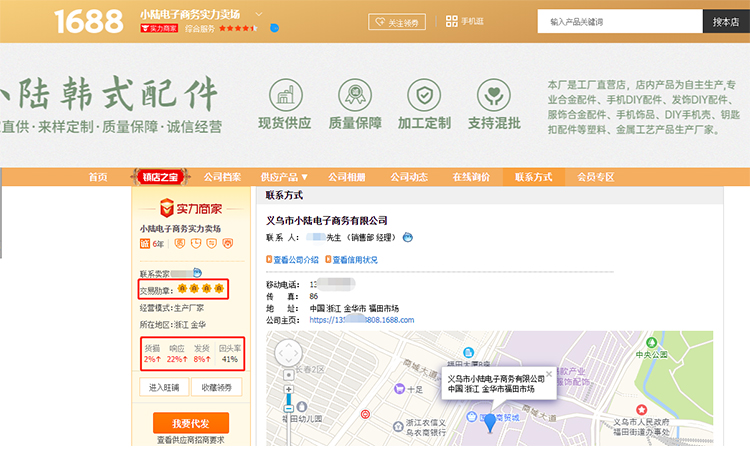Click the 交易勋章 medal icons
This screenshot has width=750, height=462.
[200, 288]
